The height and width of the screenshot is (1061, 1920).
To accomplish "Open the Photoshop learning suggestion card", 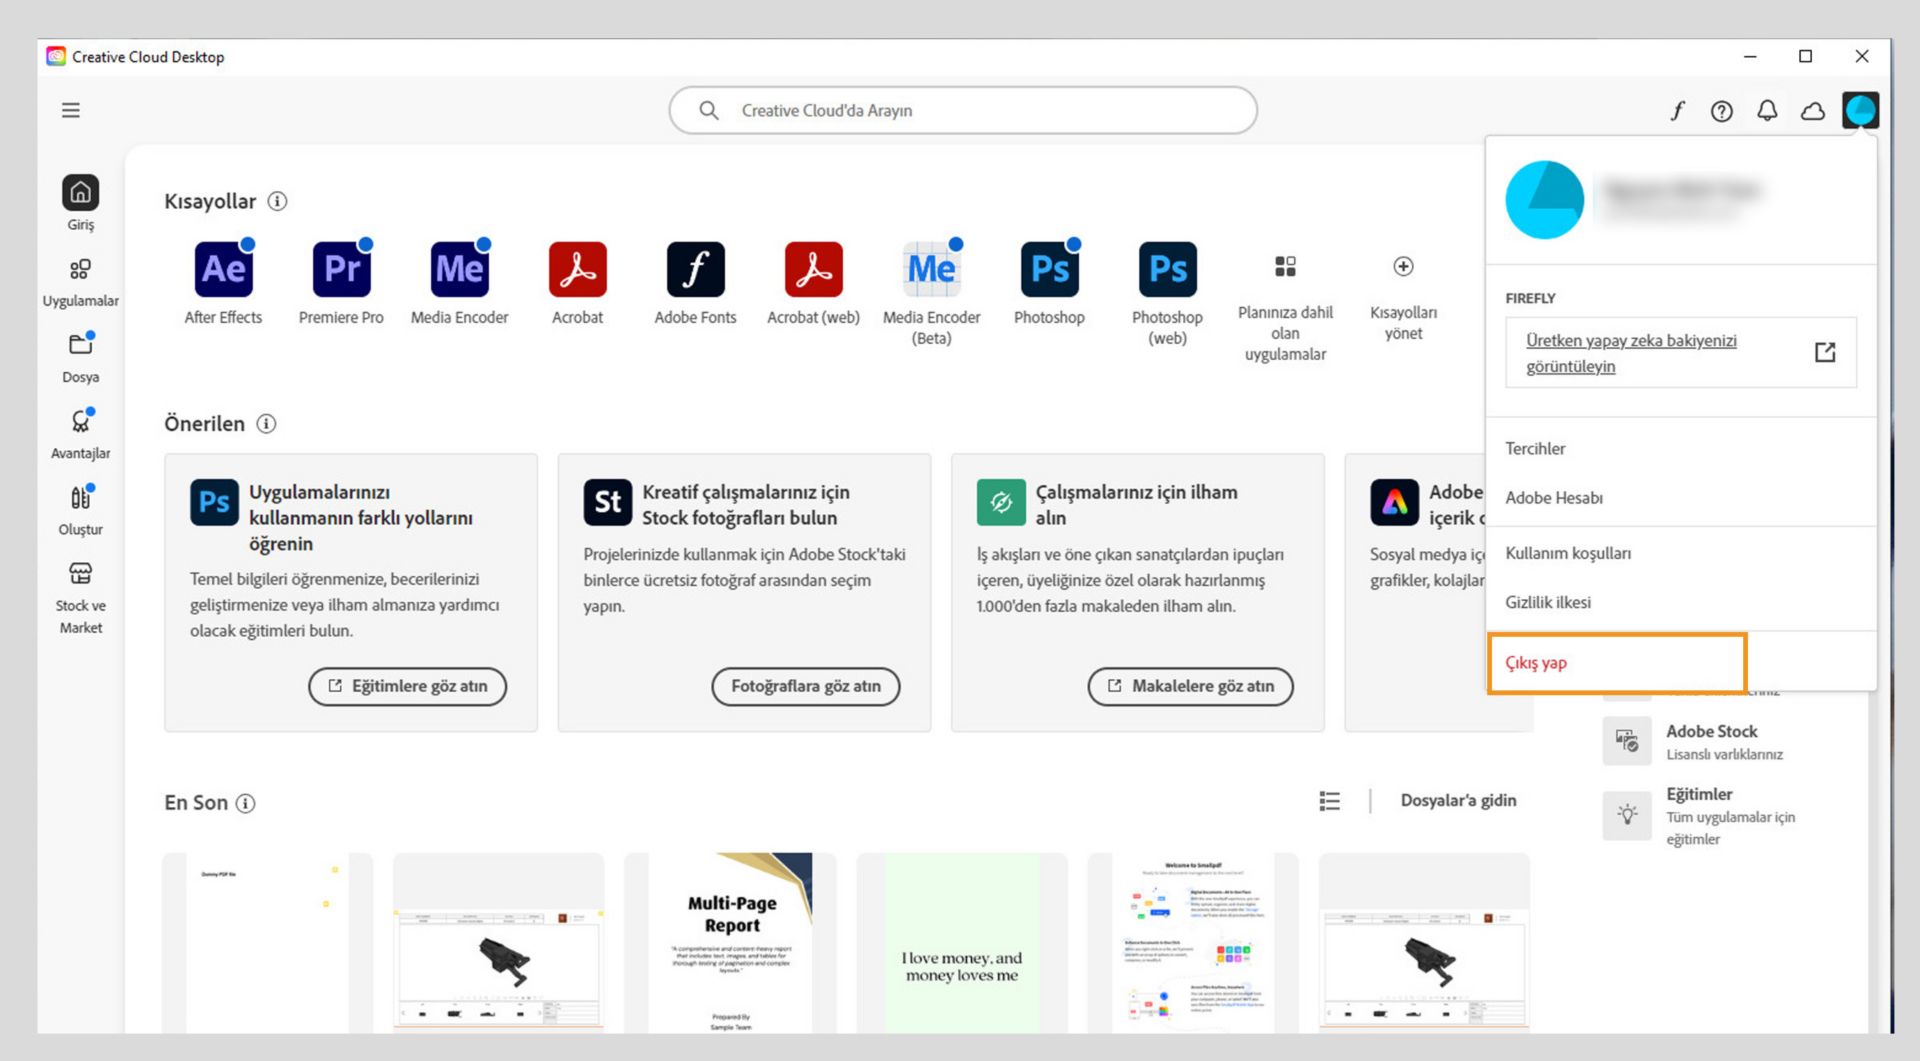I will coord(350,593).
